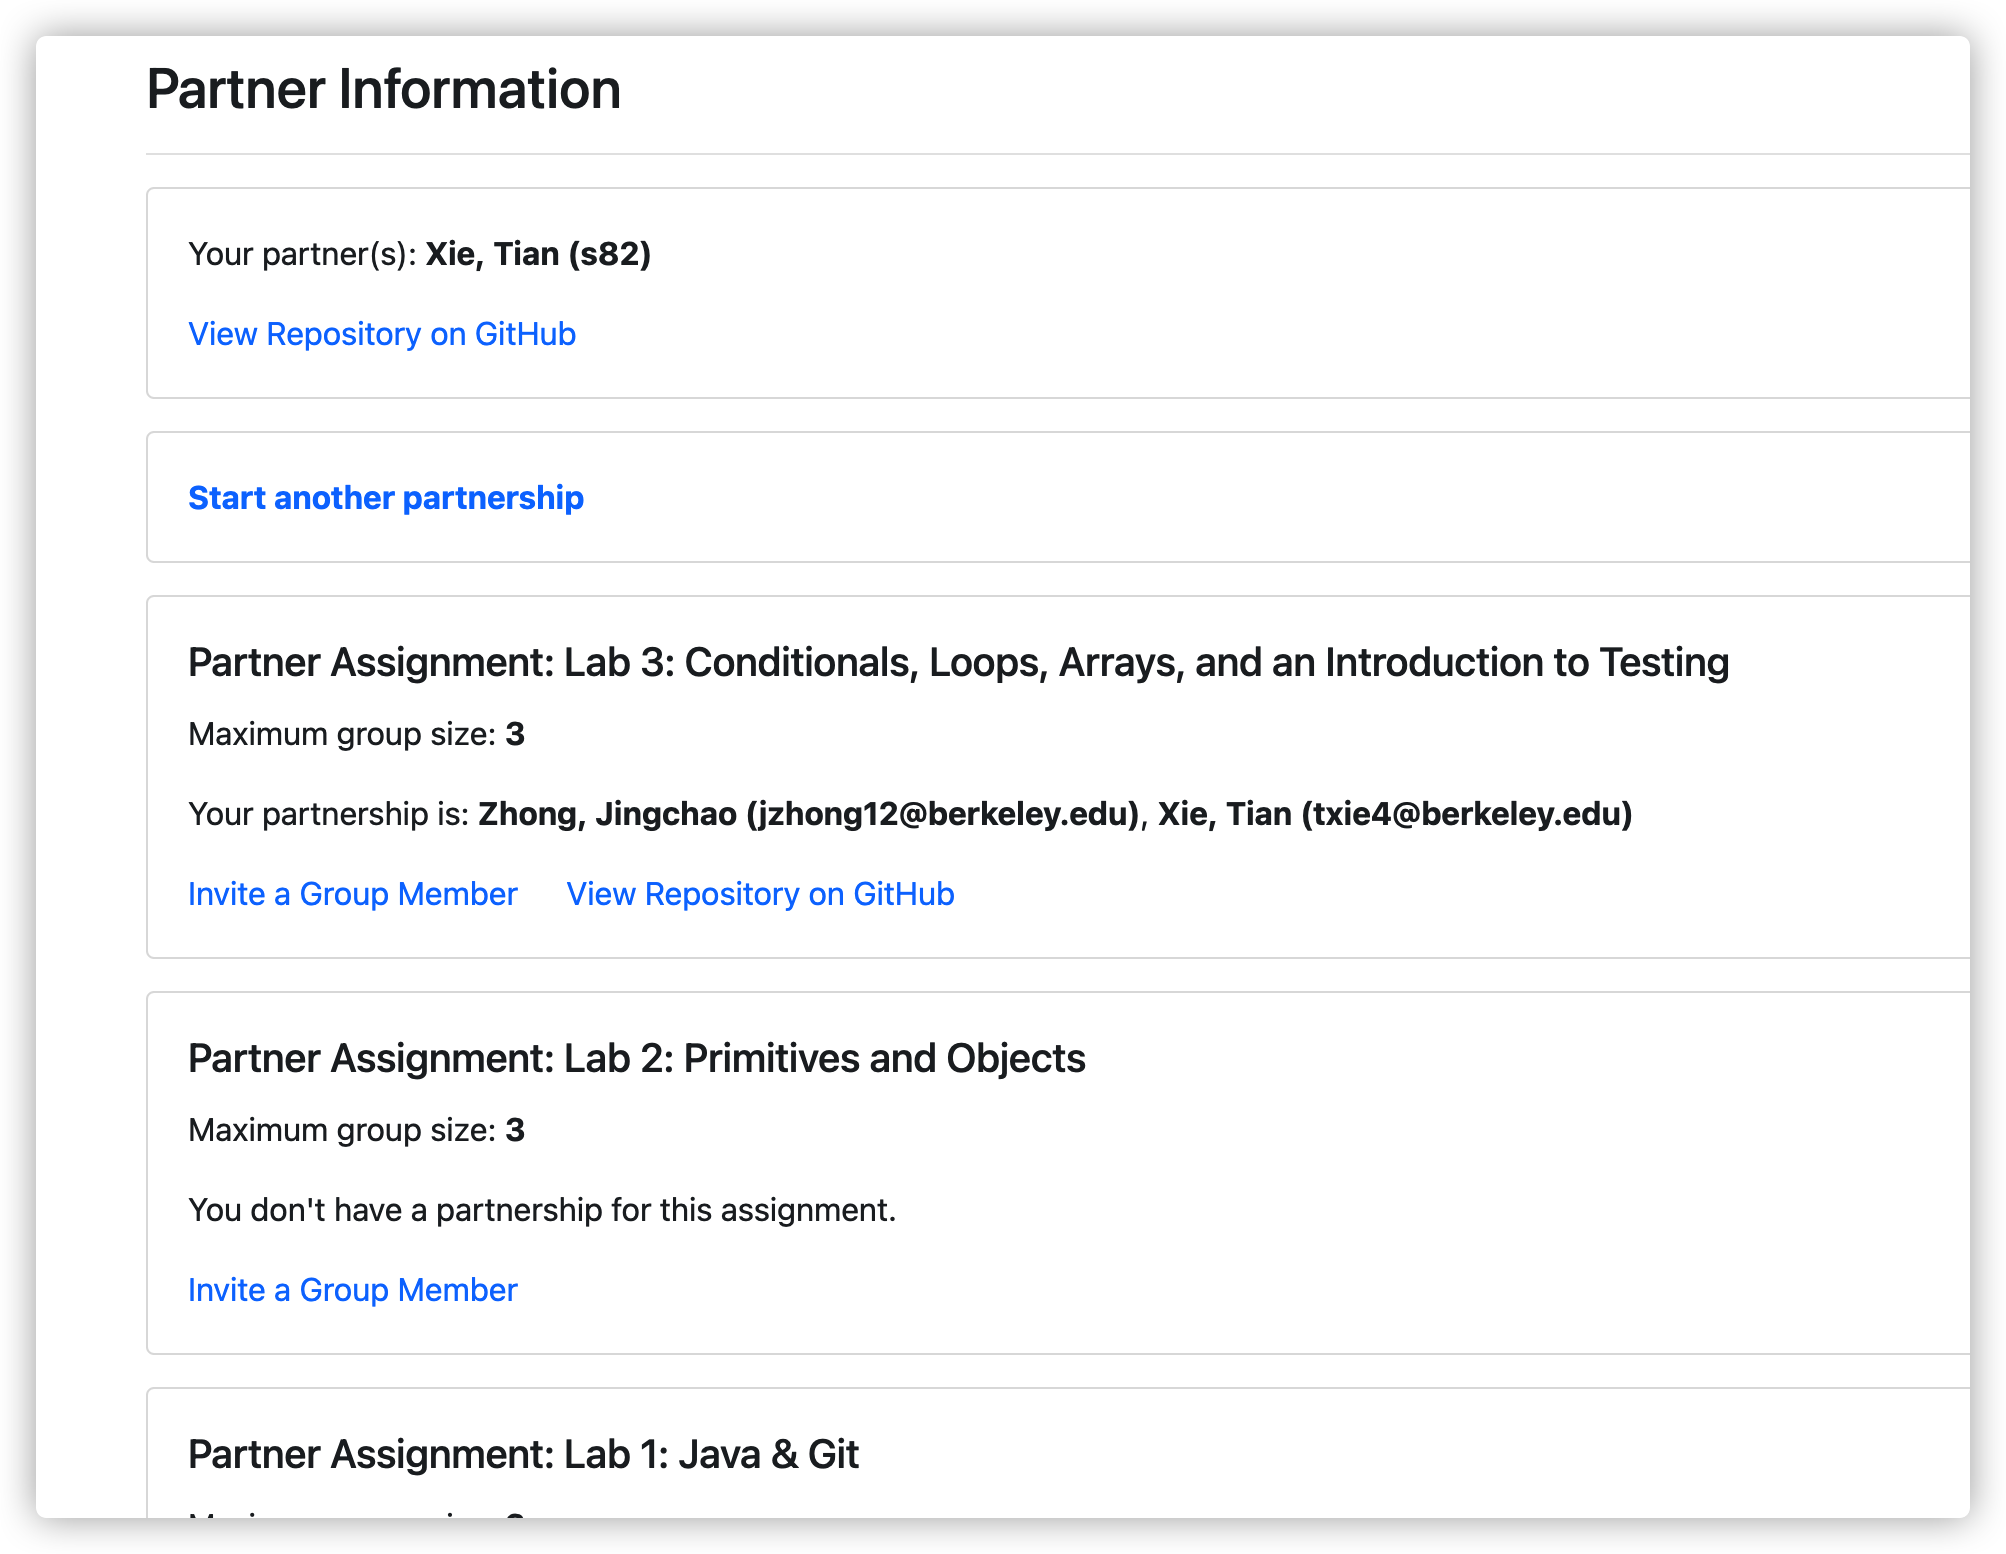Click the "Your partnership is:" label
Image resolution: width=2006 pixels, height=1554 pixels.
click(329, 814)
